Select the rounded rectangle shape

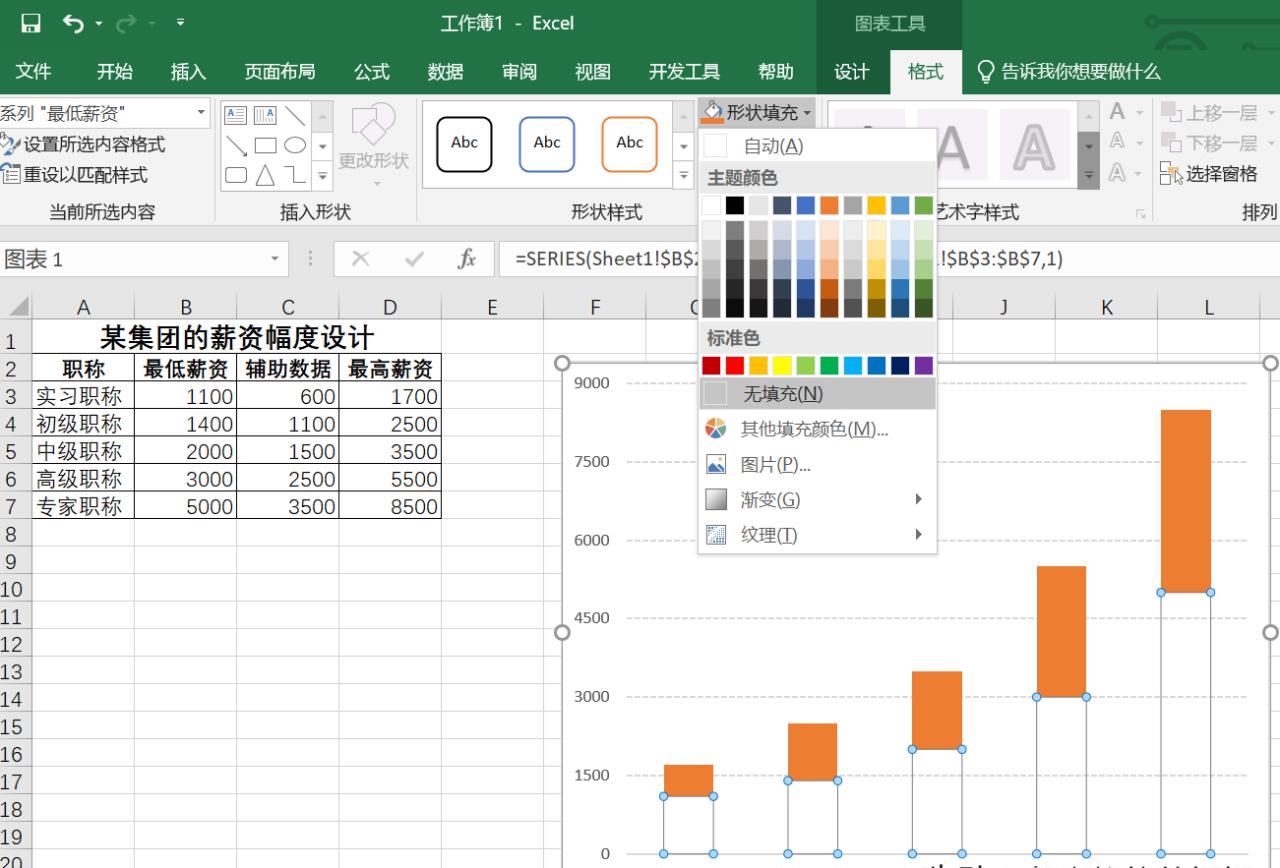click(x=235, y=175)
